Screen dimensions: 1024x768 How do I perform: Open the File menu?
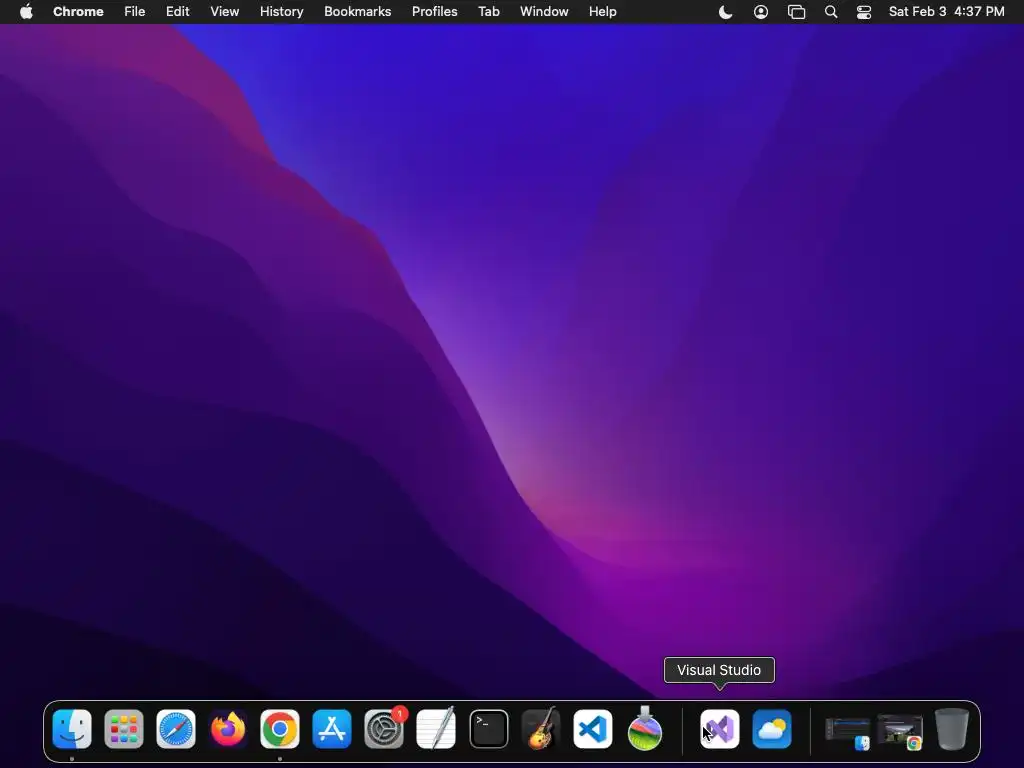[135, 12]
